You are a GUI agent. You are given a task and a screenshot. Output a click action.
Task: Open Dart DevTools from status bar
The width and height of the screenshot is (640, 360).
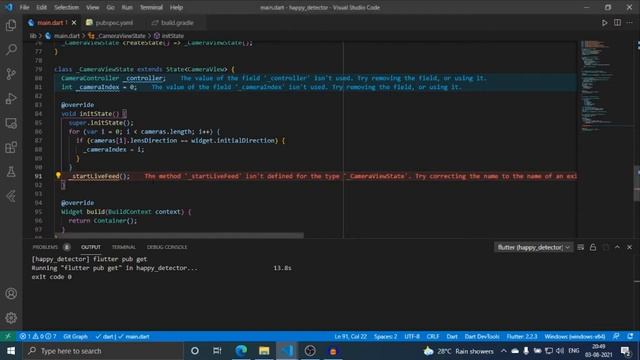pos(482,336)
